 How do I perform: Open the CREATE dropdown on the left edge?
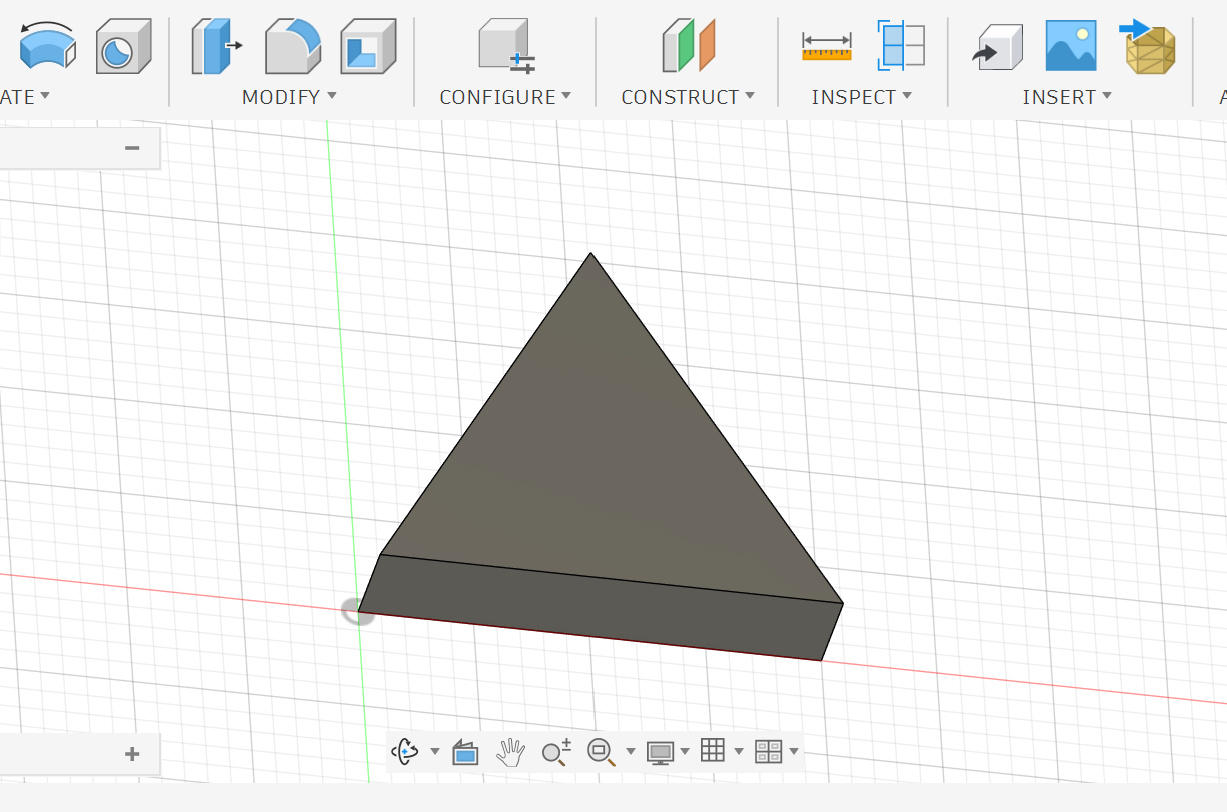click(25, 97)
